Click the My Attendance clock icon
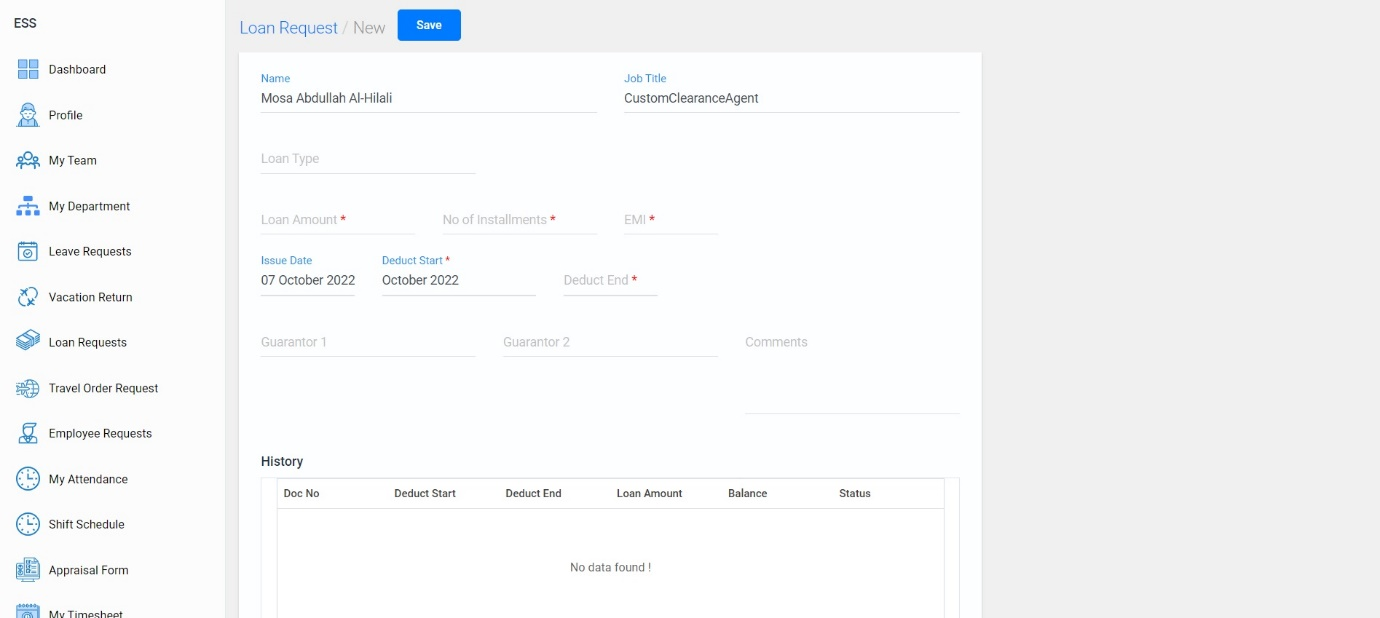The height and width of the screenshot is (618, 1380). pyautogui.click(x=29, y=479)
